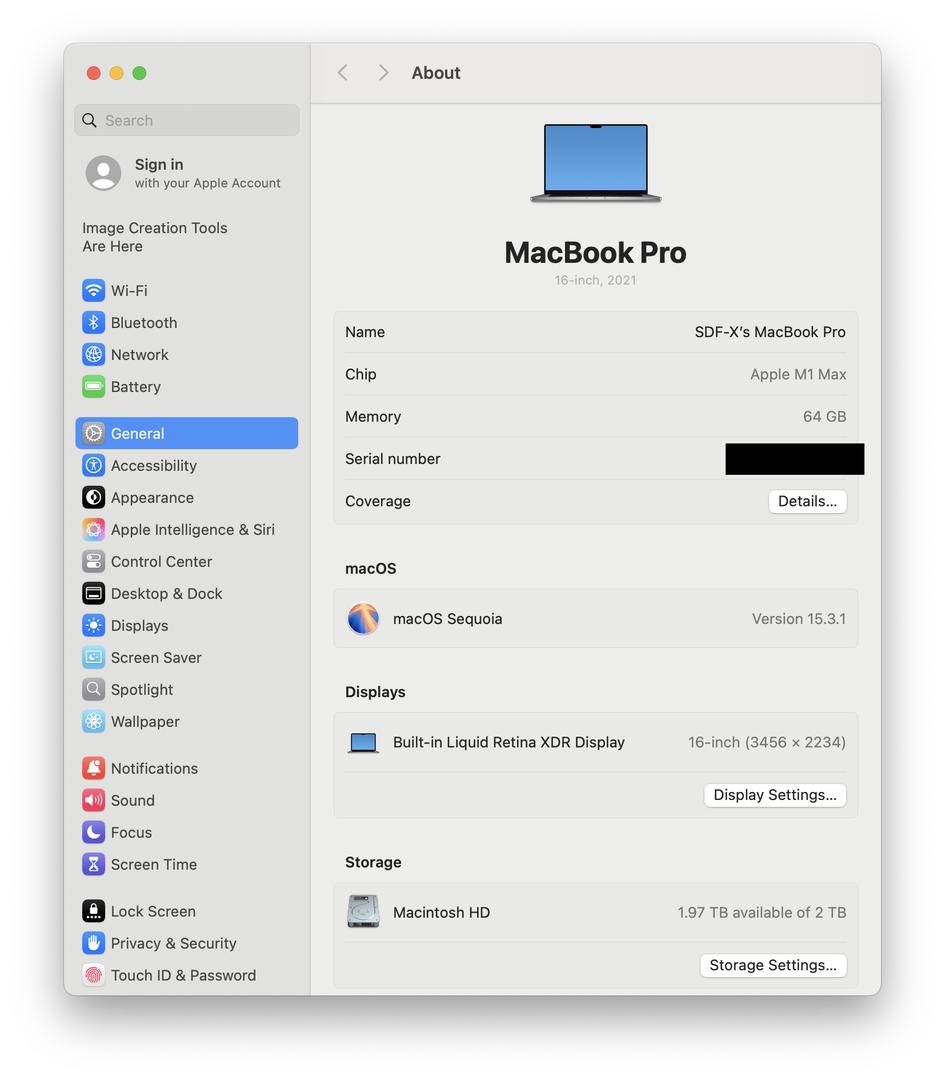Viewport: 945px width, 1080px height.
Task: Click the Spotlight magnifier icon
Action: [94, 689]
